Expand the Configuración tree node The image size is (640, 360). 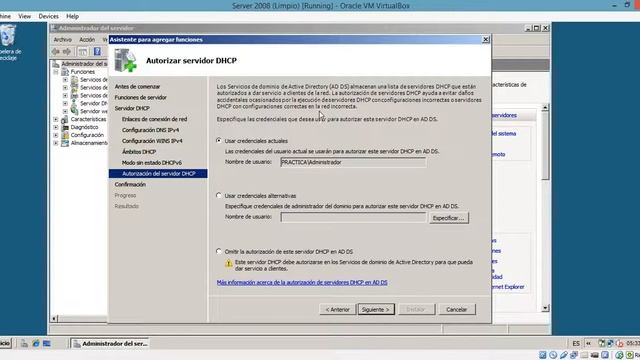[56, 135]
